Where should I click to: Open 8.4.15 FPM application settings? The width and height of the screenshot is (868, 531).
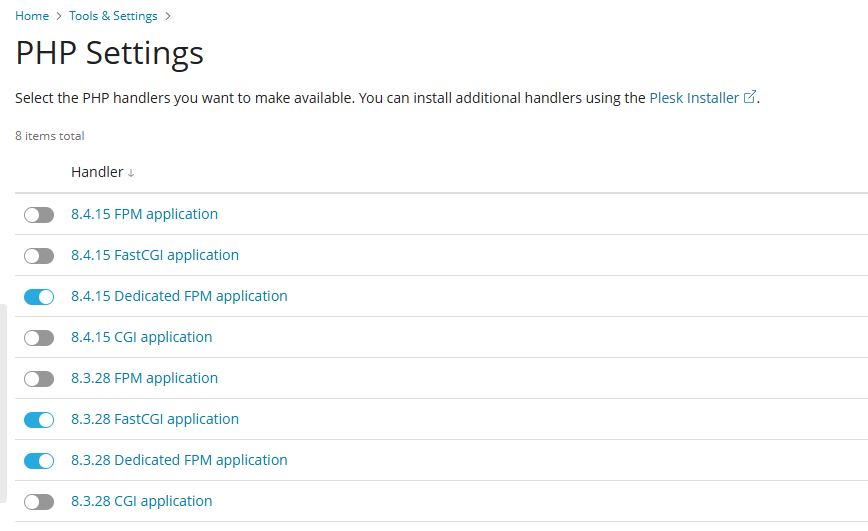click(144, 214)
